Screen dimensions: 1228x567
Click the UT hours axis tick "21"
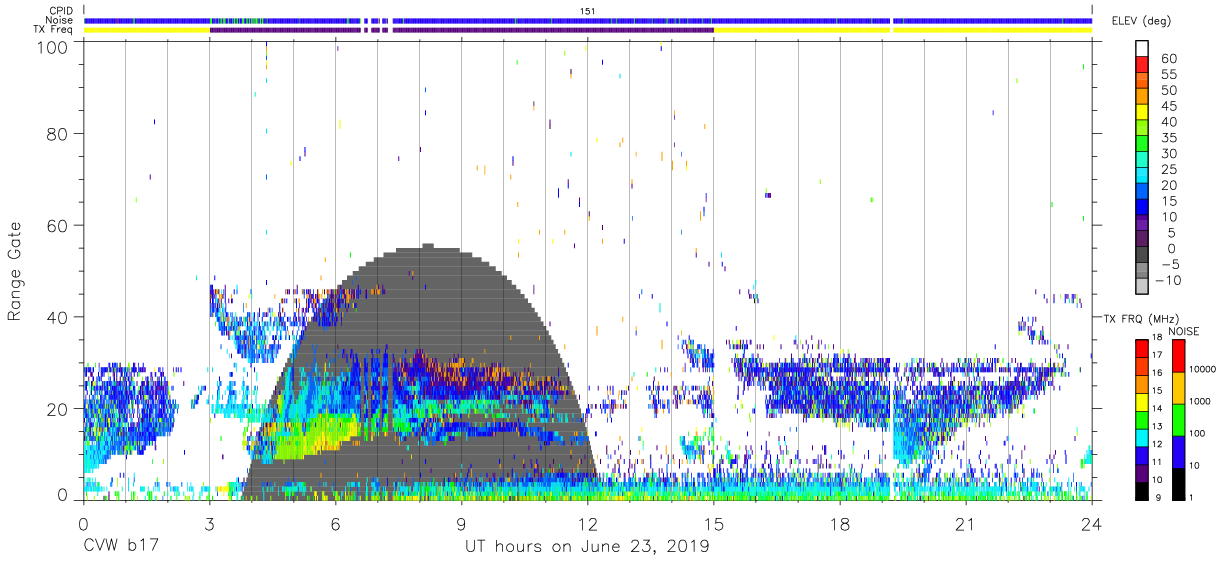[x=966, y=524]
